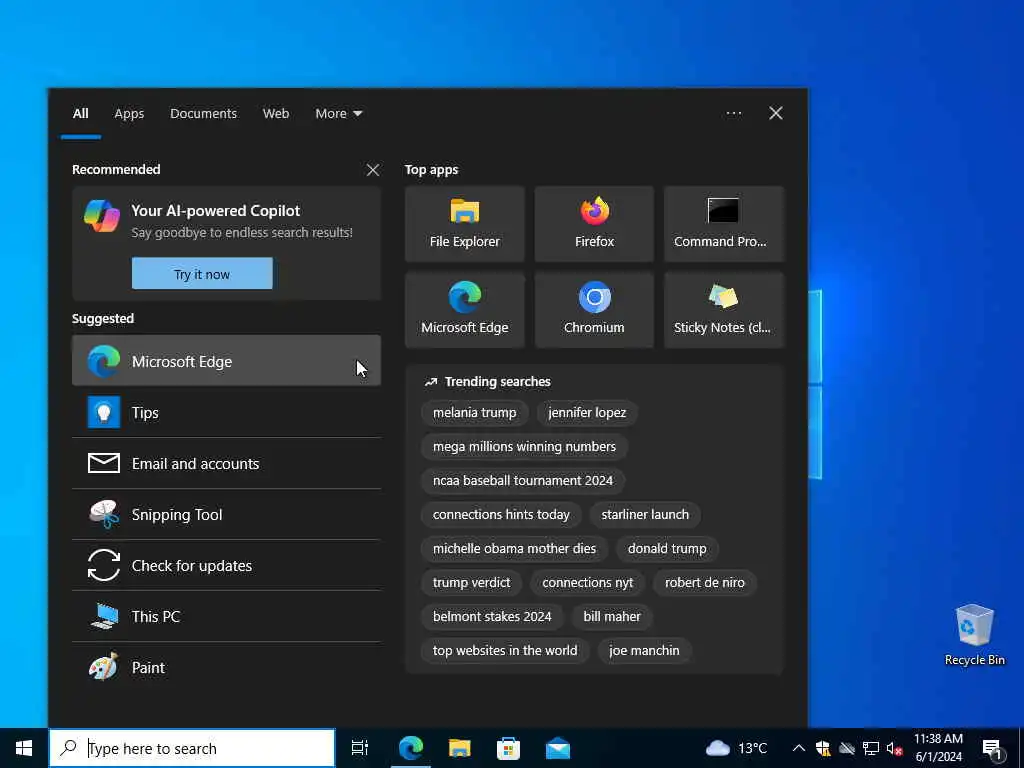This screenshot has width=1024, height=768.
Task: Switch to the Web tab
Action: point(276,113)
